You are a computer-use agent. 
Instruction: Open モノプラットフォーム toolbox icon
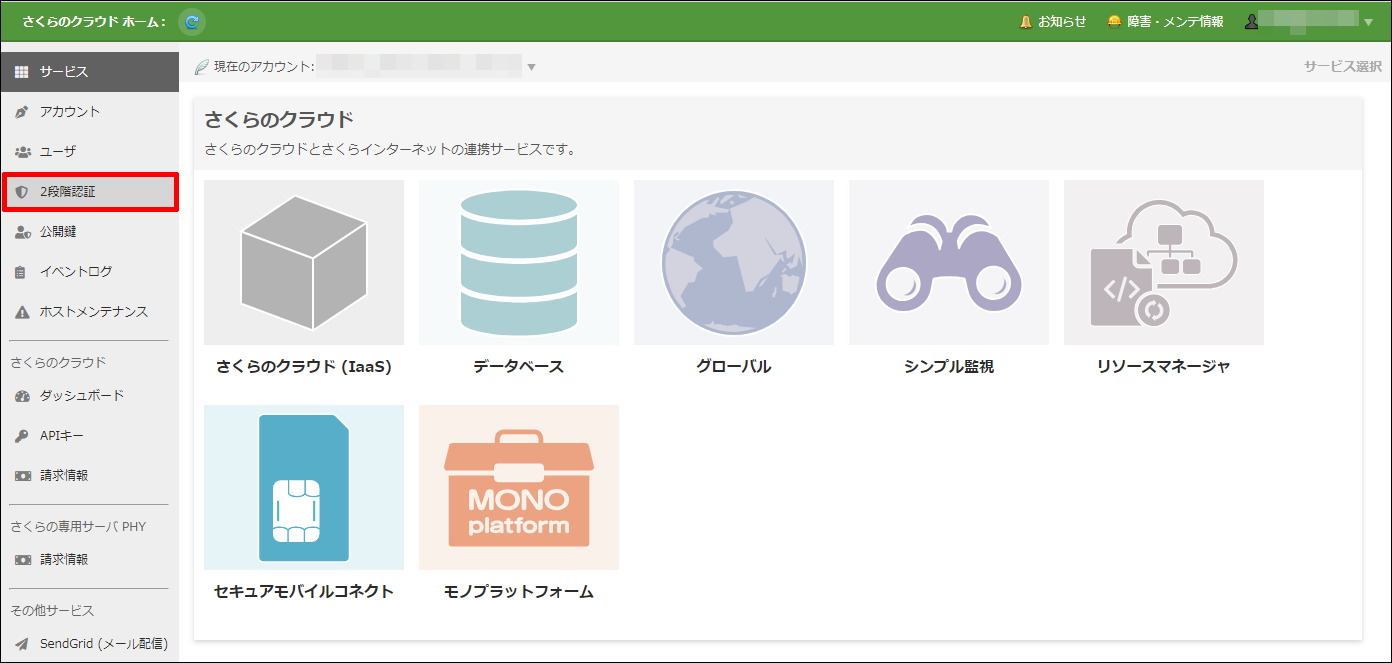(x=518, y=487)
